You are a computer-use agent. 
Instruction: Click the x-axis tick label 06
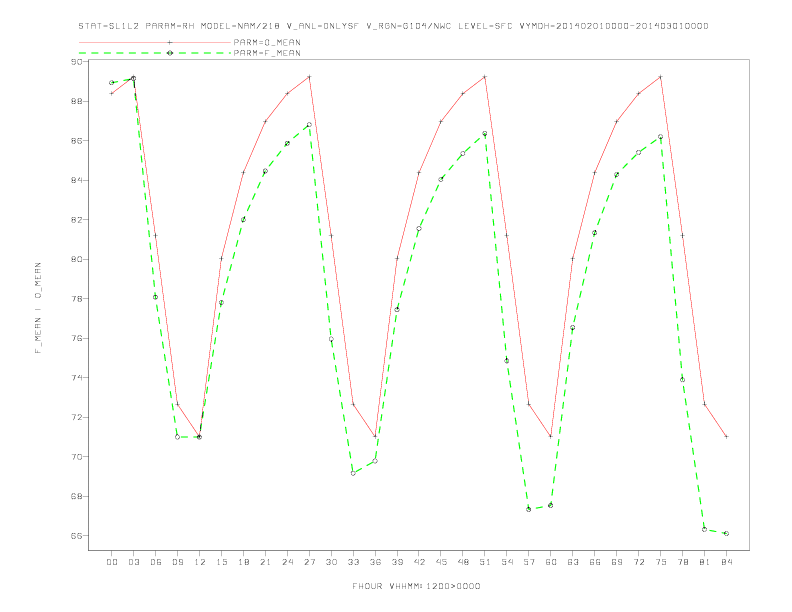click(156, 562)
